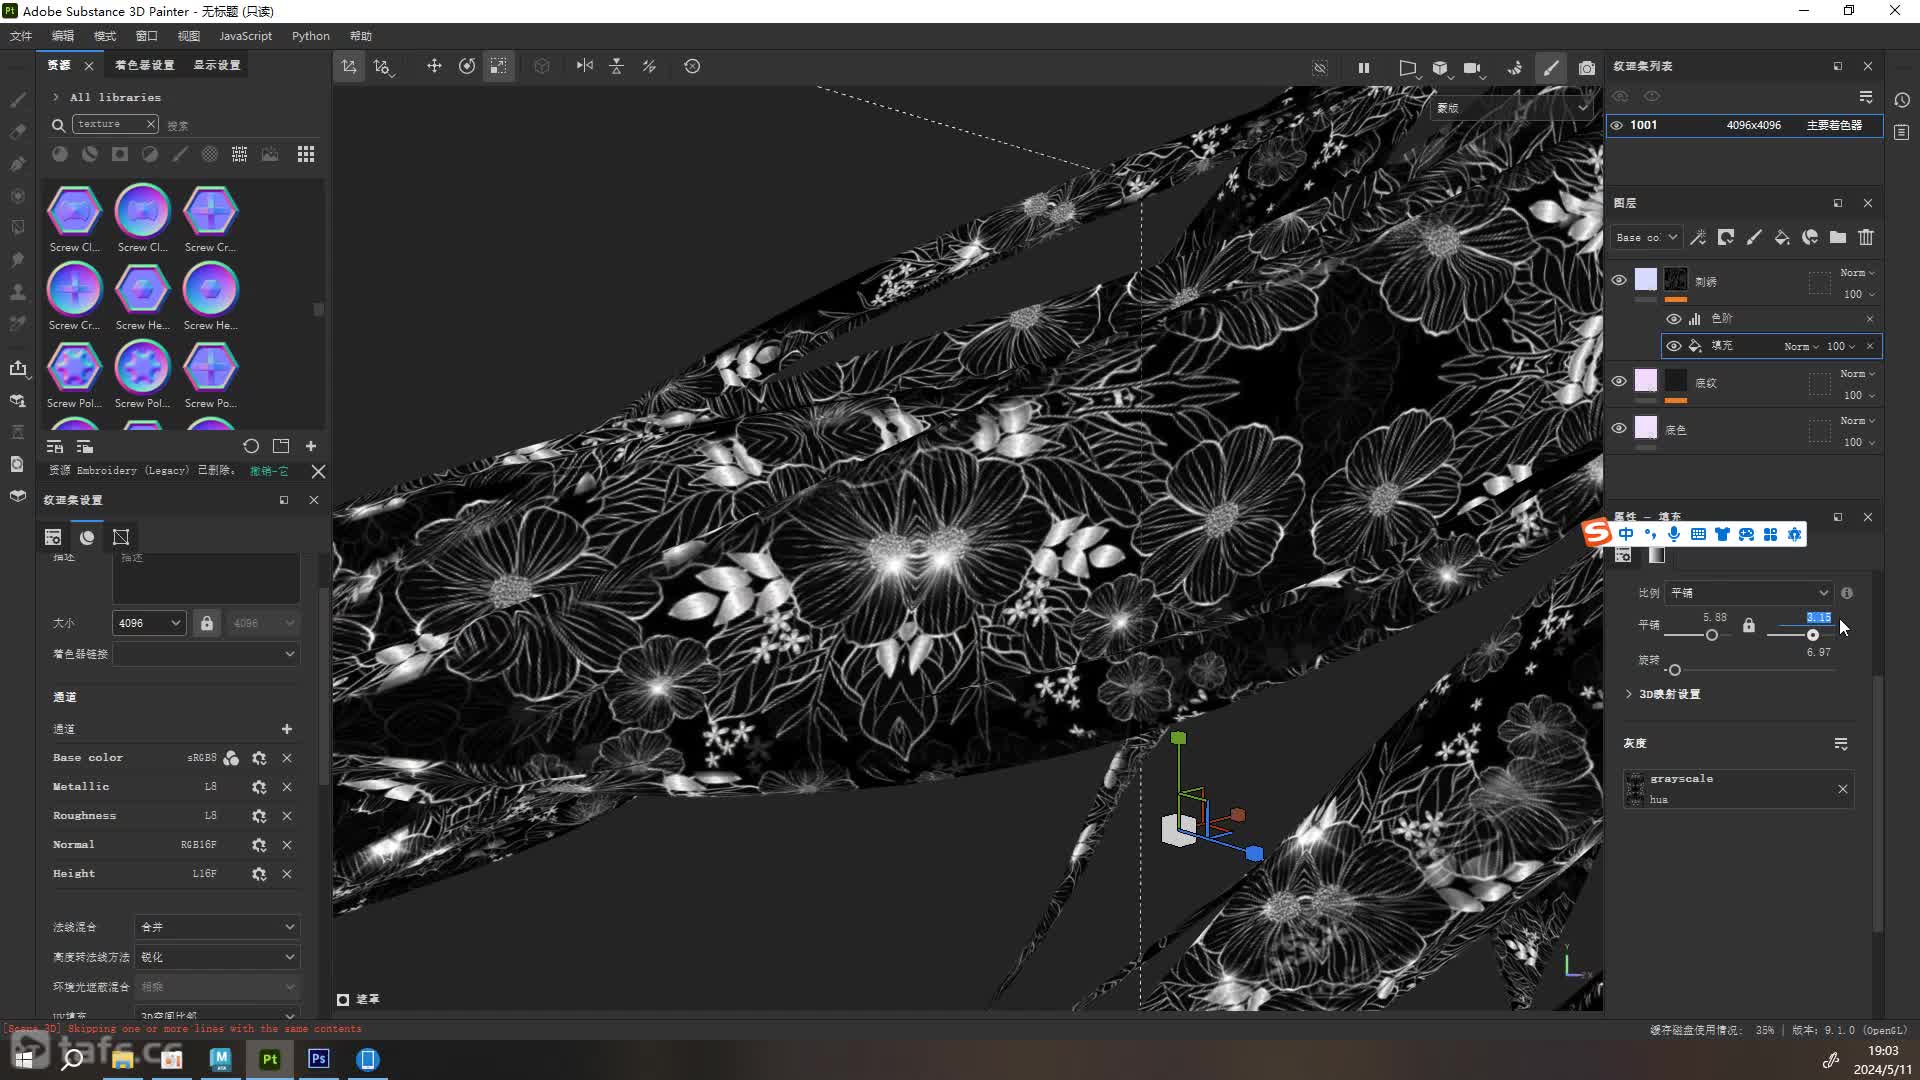Image resolution: width=1920 pixels, height=1080 pixels.
Task: Open the 法线混合 合并 dropdown
Action: [x=217, y=927]
